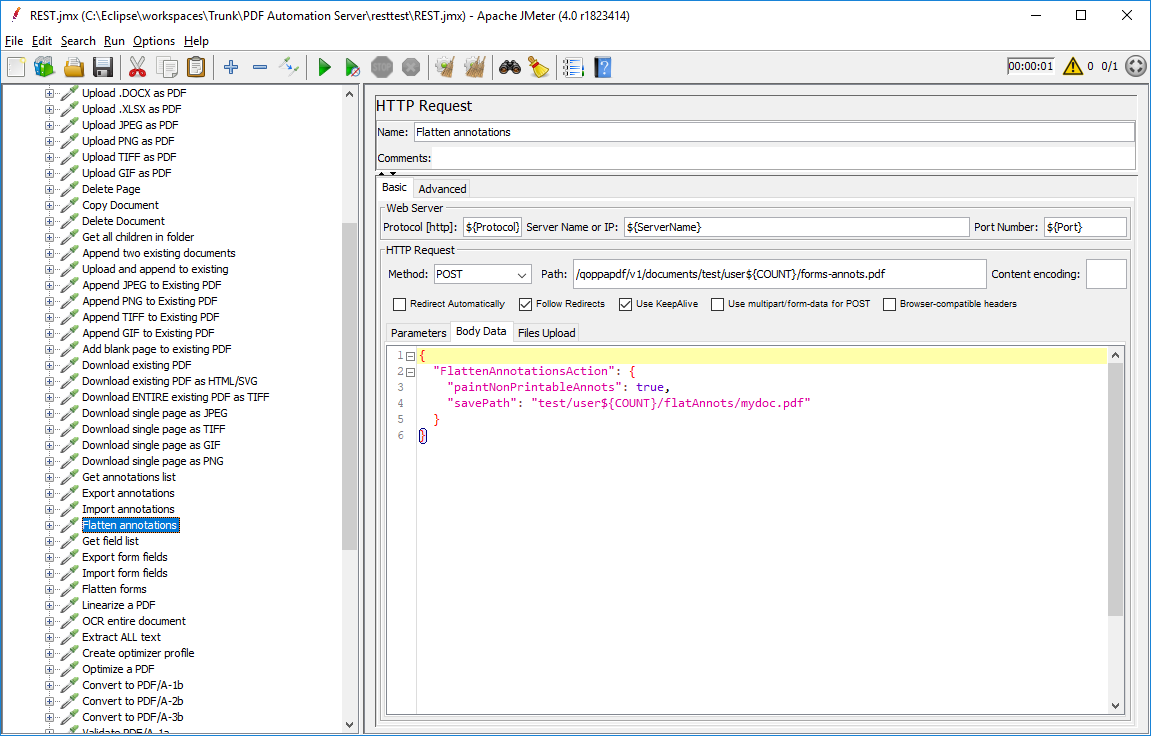Select Linearize a PDF tree item
This screenshot has width=1151, height=736.
click(x=118, y=605)
